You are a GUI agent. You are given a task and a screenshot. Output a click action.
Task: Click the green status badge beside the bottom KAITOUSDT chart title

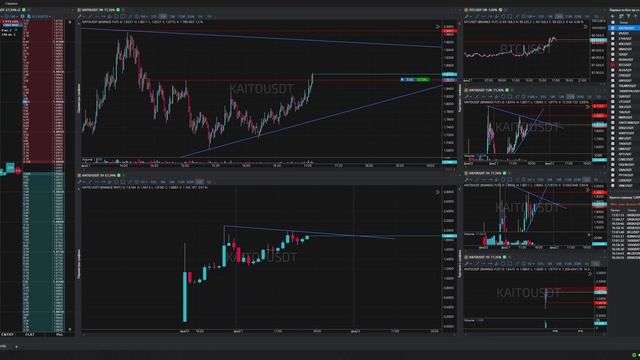click(119, 176)
